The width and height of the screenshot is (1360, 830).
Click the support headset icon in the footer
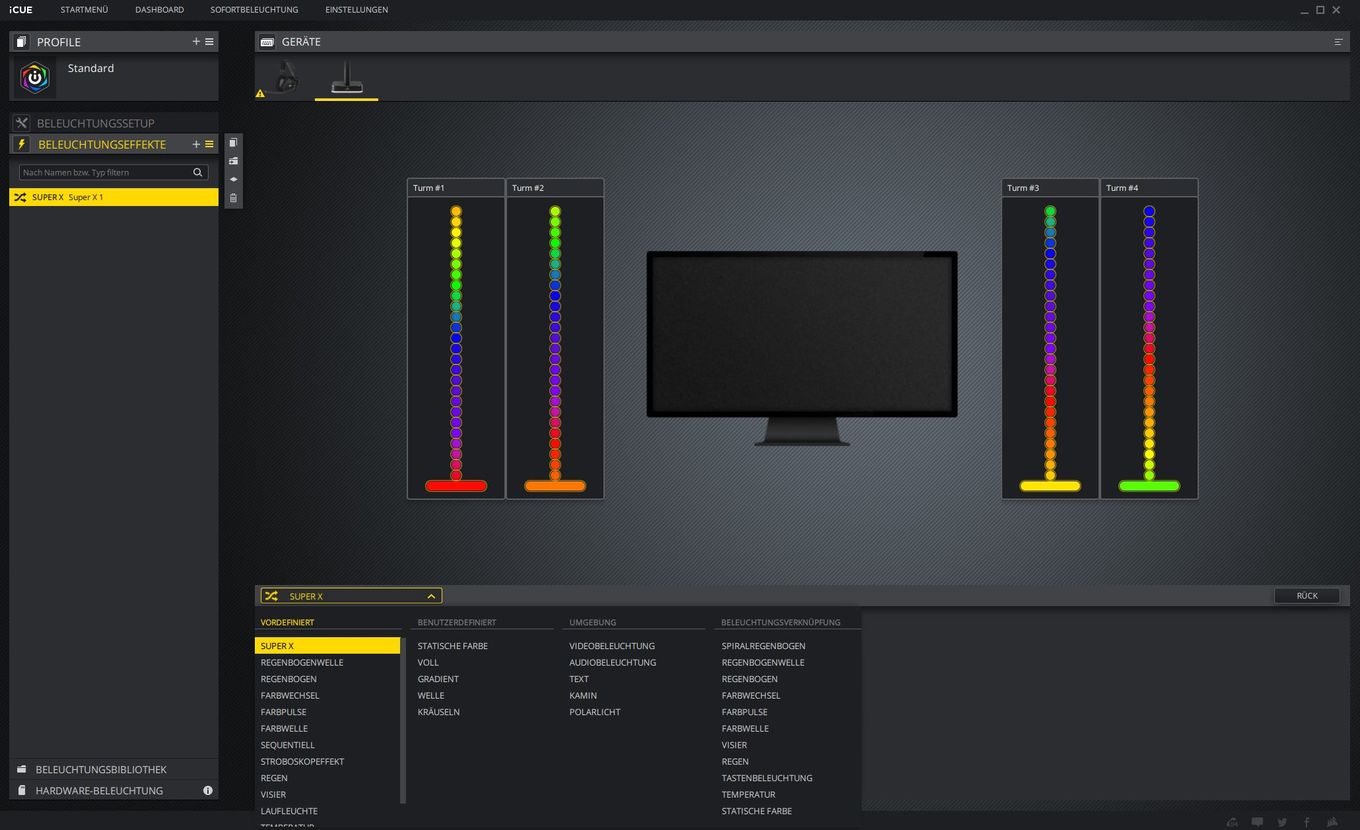point(1232,822)
